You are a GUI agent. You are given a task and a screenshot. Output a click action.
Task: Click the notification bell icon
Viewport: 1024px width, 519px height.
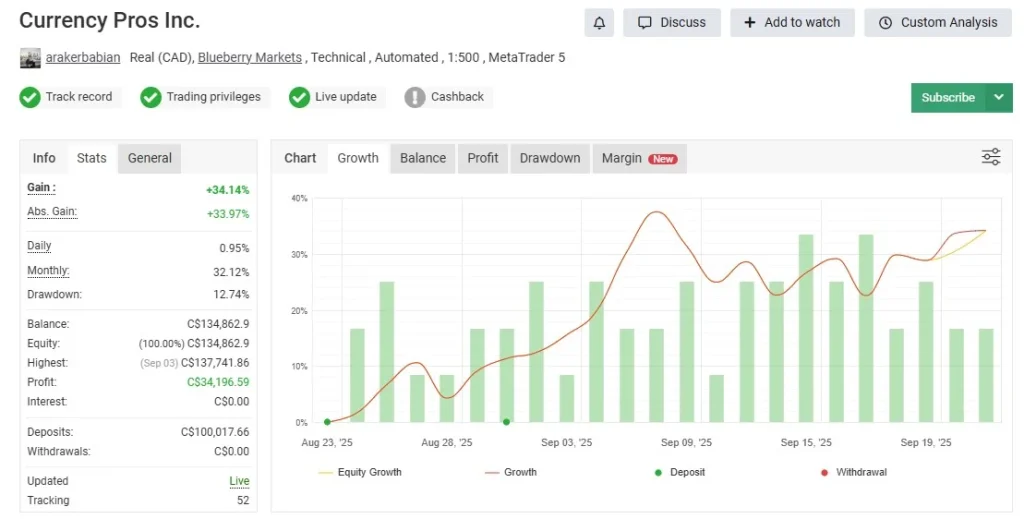click(x=599, y=23)
